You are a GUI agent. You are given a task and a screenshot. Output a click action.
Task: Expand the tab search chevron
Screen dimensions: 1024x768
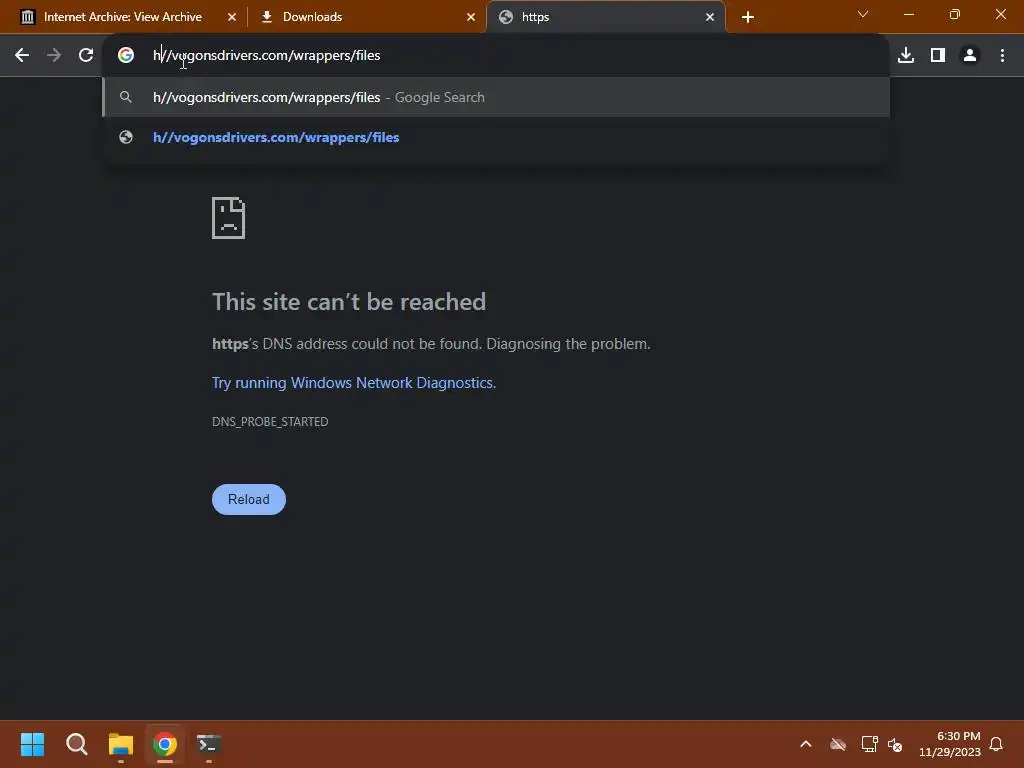(x=863, y=14)
